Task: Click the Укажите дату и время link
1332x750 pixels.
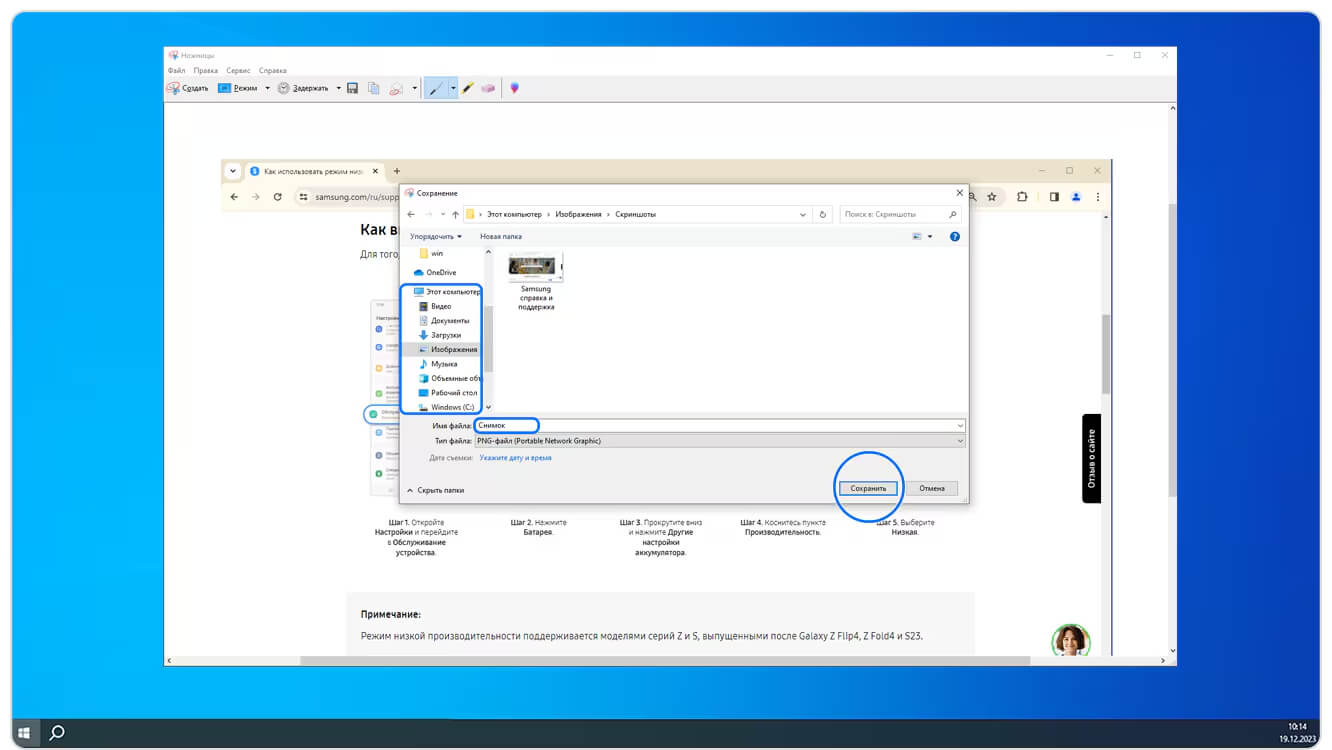Action: point(515,458)
